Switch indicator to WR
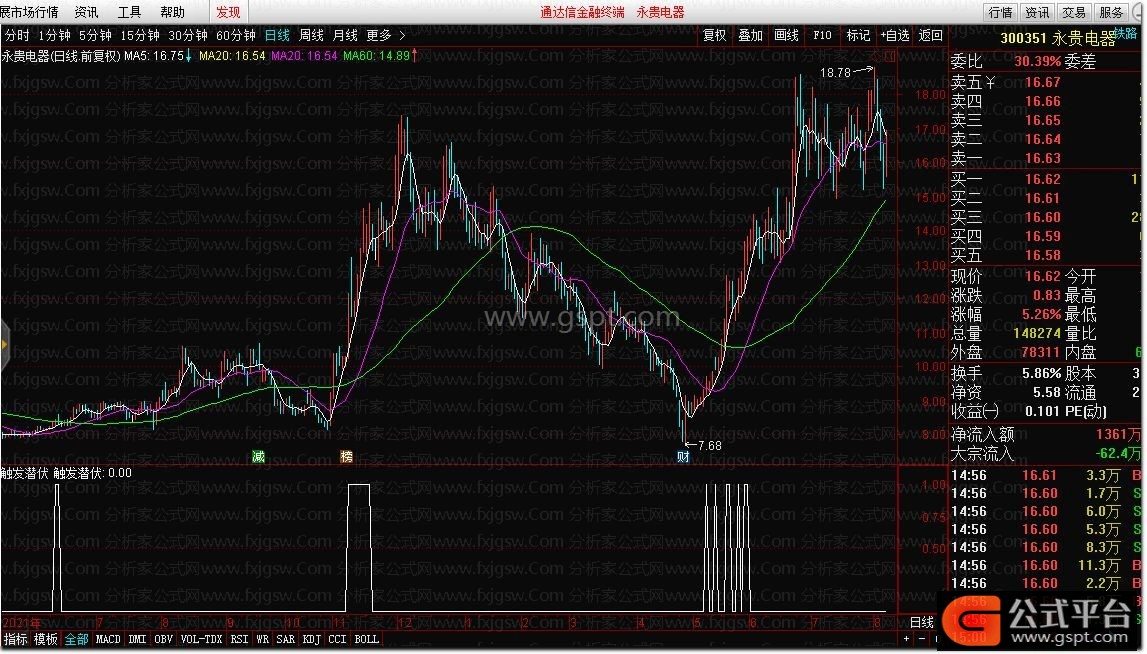The width and height of the screenshot is (1147, 654). 263,639
